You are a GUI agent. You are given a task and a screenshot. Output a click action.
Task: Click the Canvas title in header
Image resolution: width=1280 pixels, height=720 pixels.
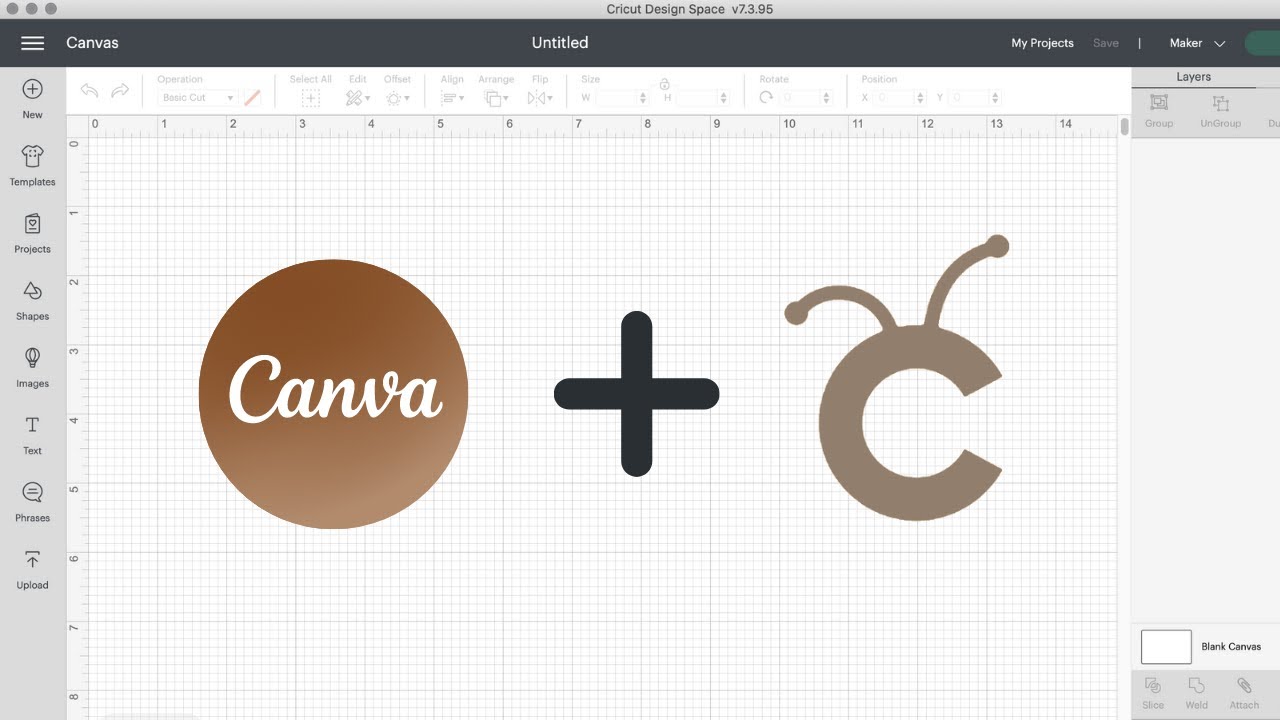92,43
